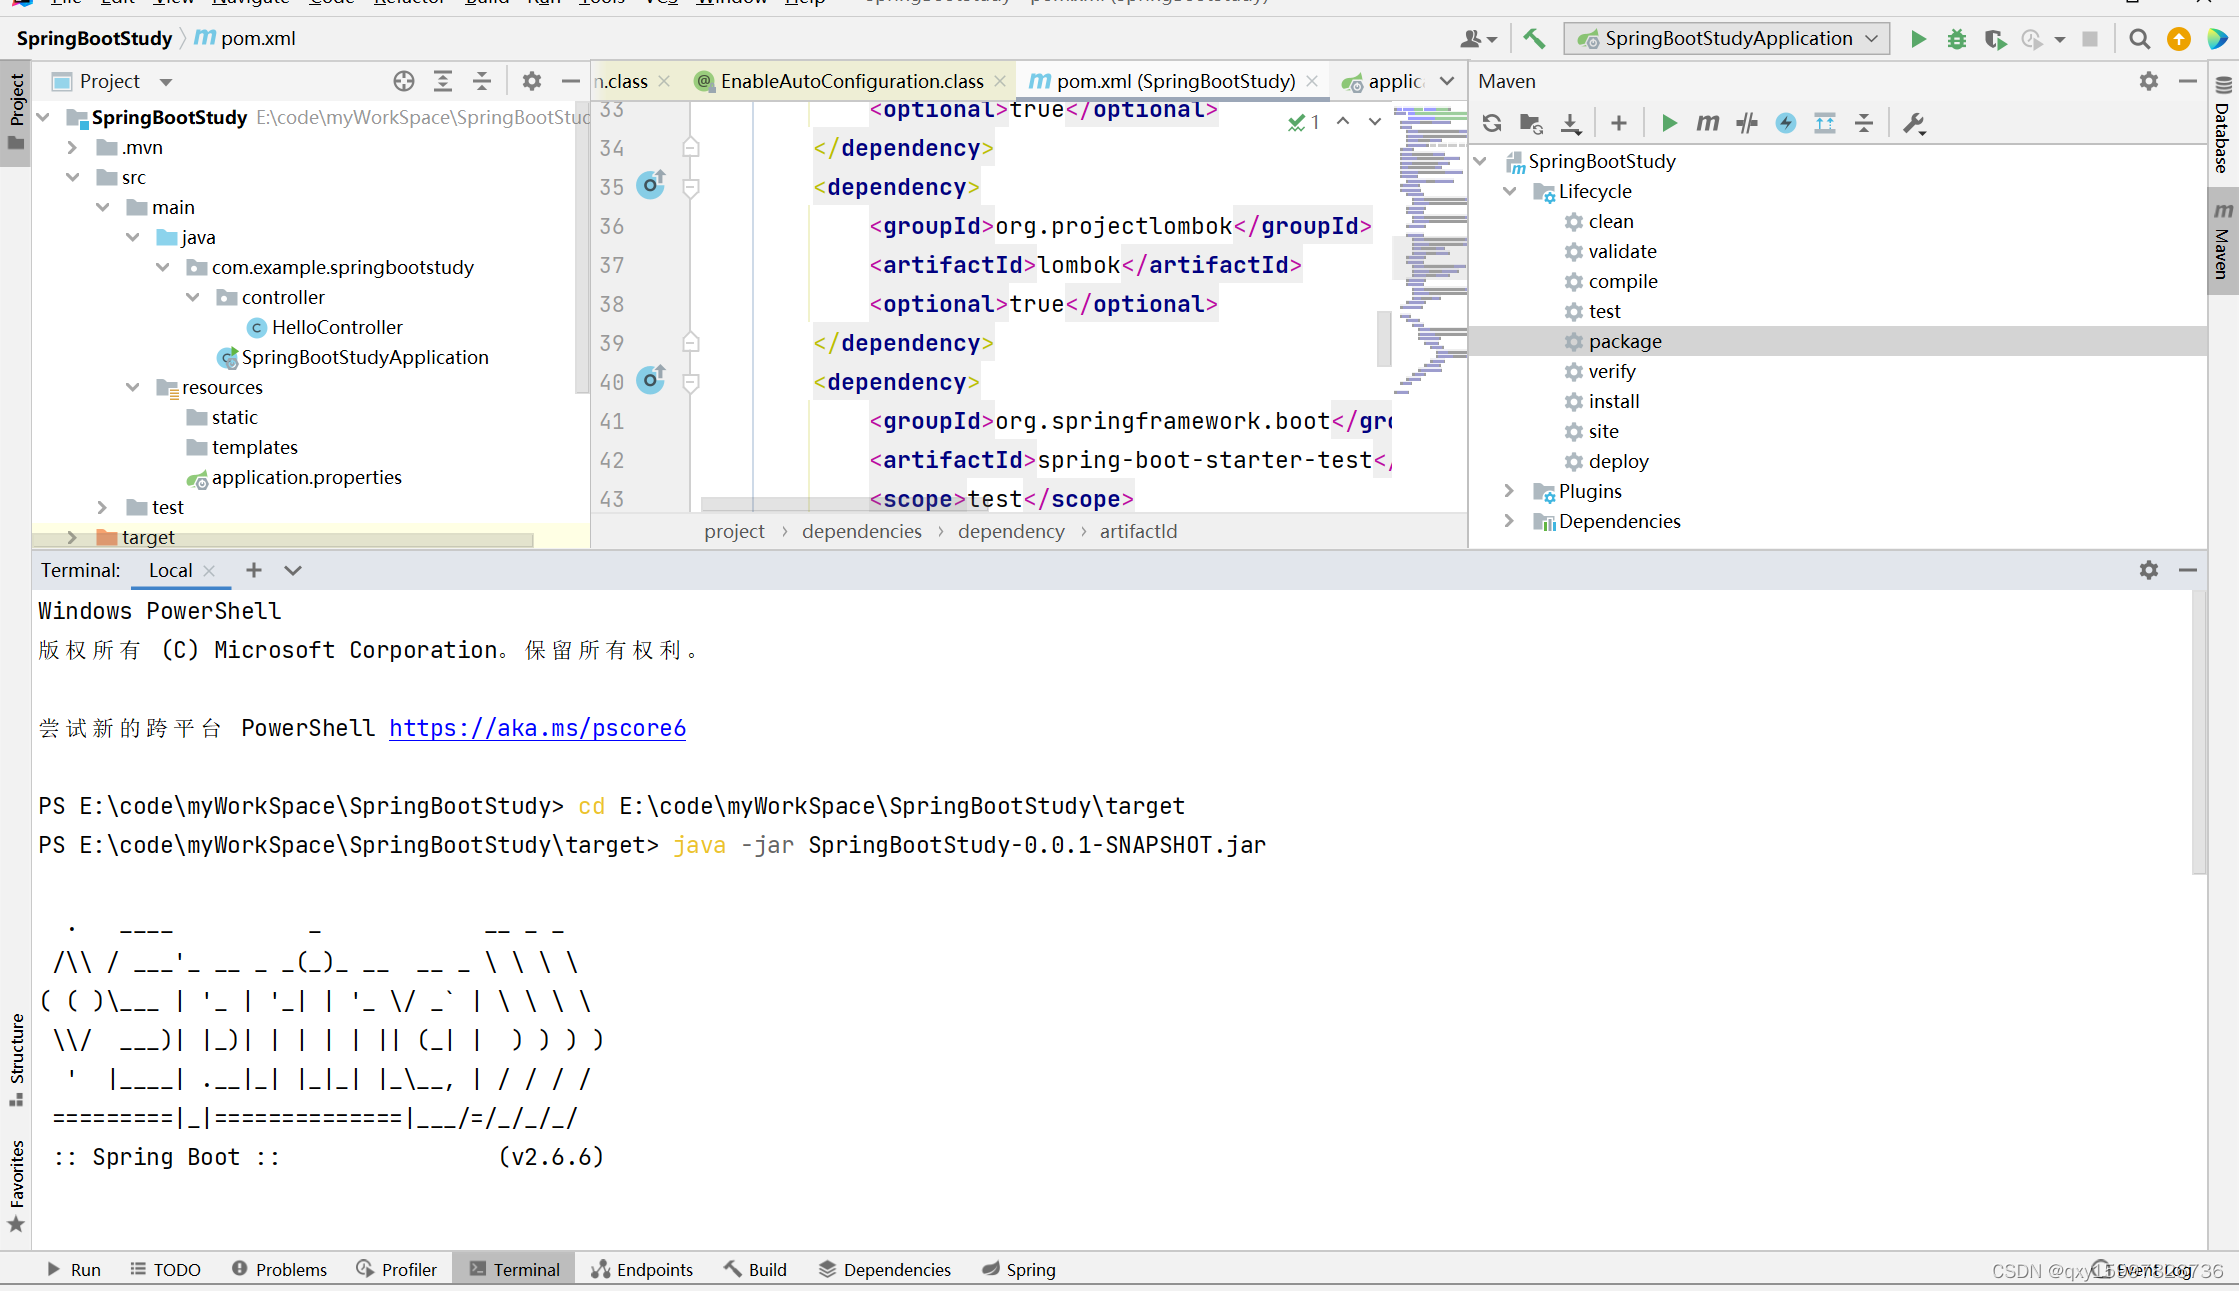Show hidden editor tabs chevron

pyautogui.click(x=1447, y=81)
